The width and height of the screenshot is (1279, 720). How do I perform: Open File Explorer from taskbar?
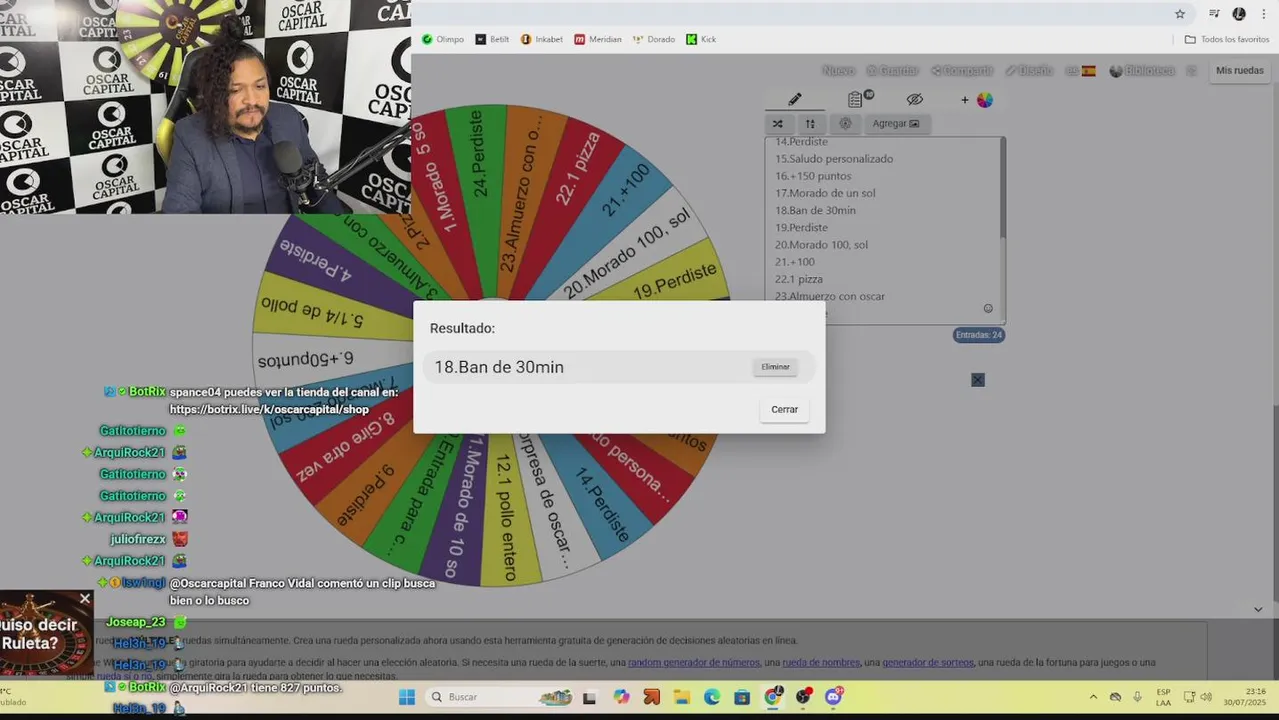click(x=681, y=697)
